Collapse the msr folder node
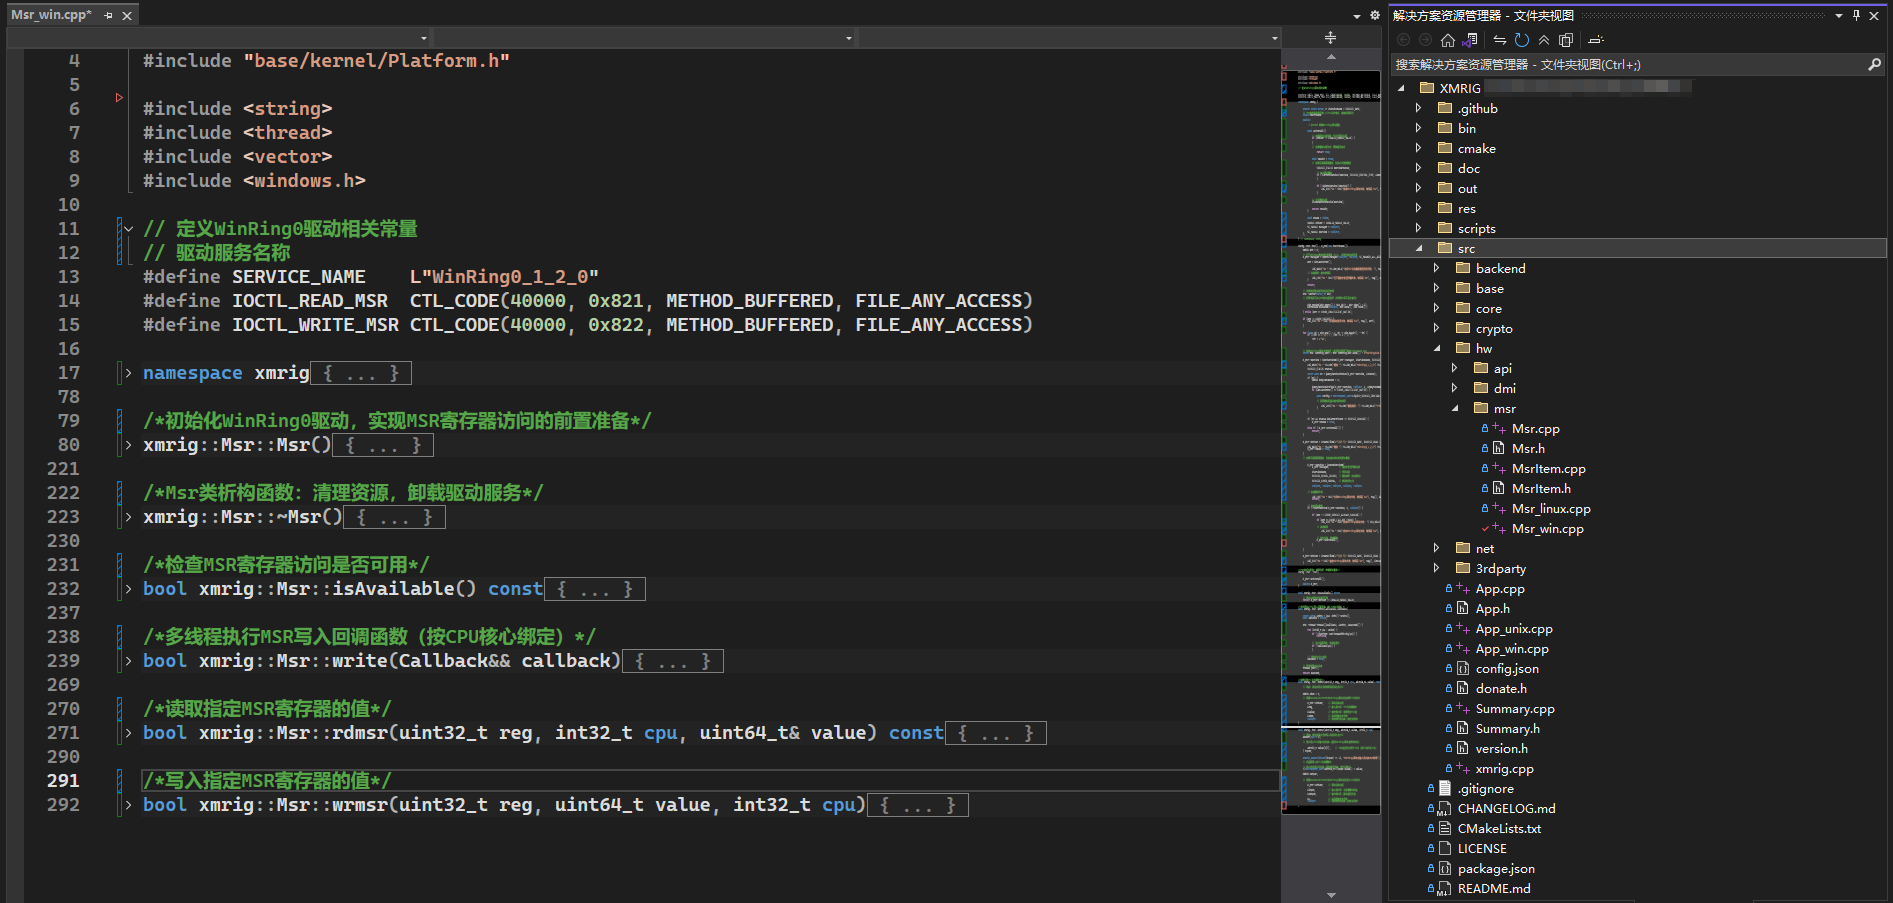Image resolution: width=1893 pixels, height=903 pixels. click(1454, 408)
